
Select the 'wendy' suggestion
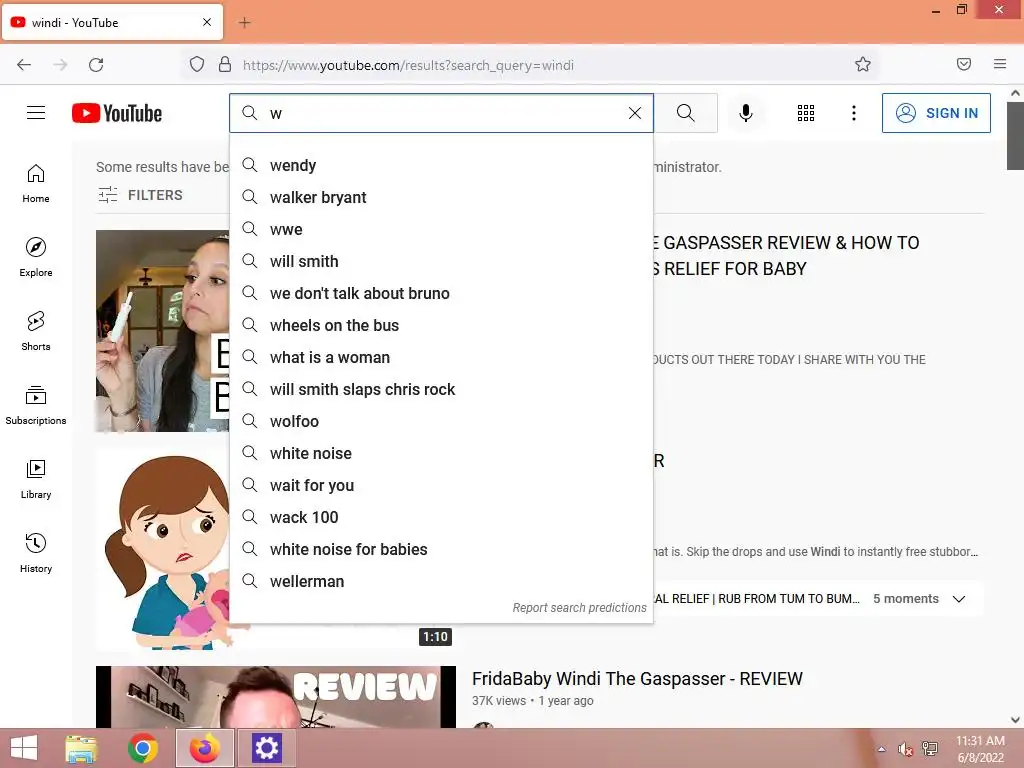441,165
